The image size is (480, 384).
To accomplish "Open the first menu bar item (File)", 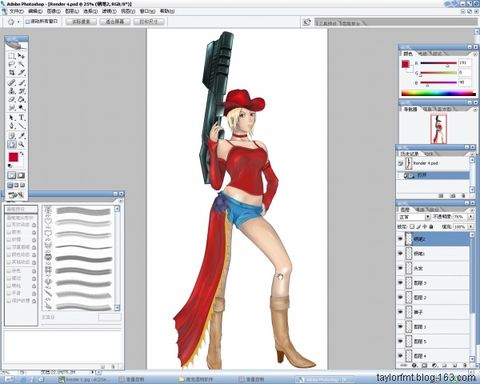I will click(x=16, y=11).
